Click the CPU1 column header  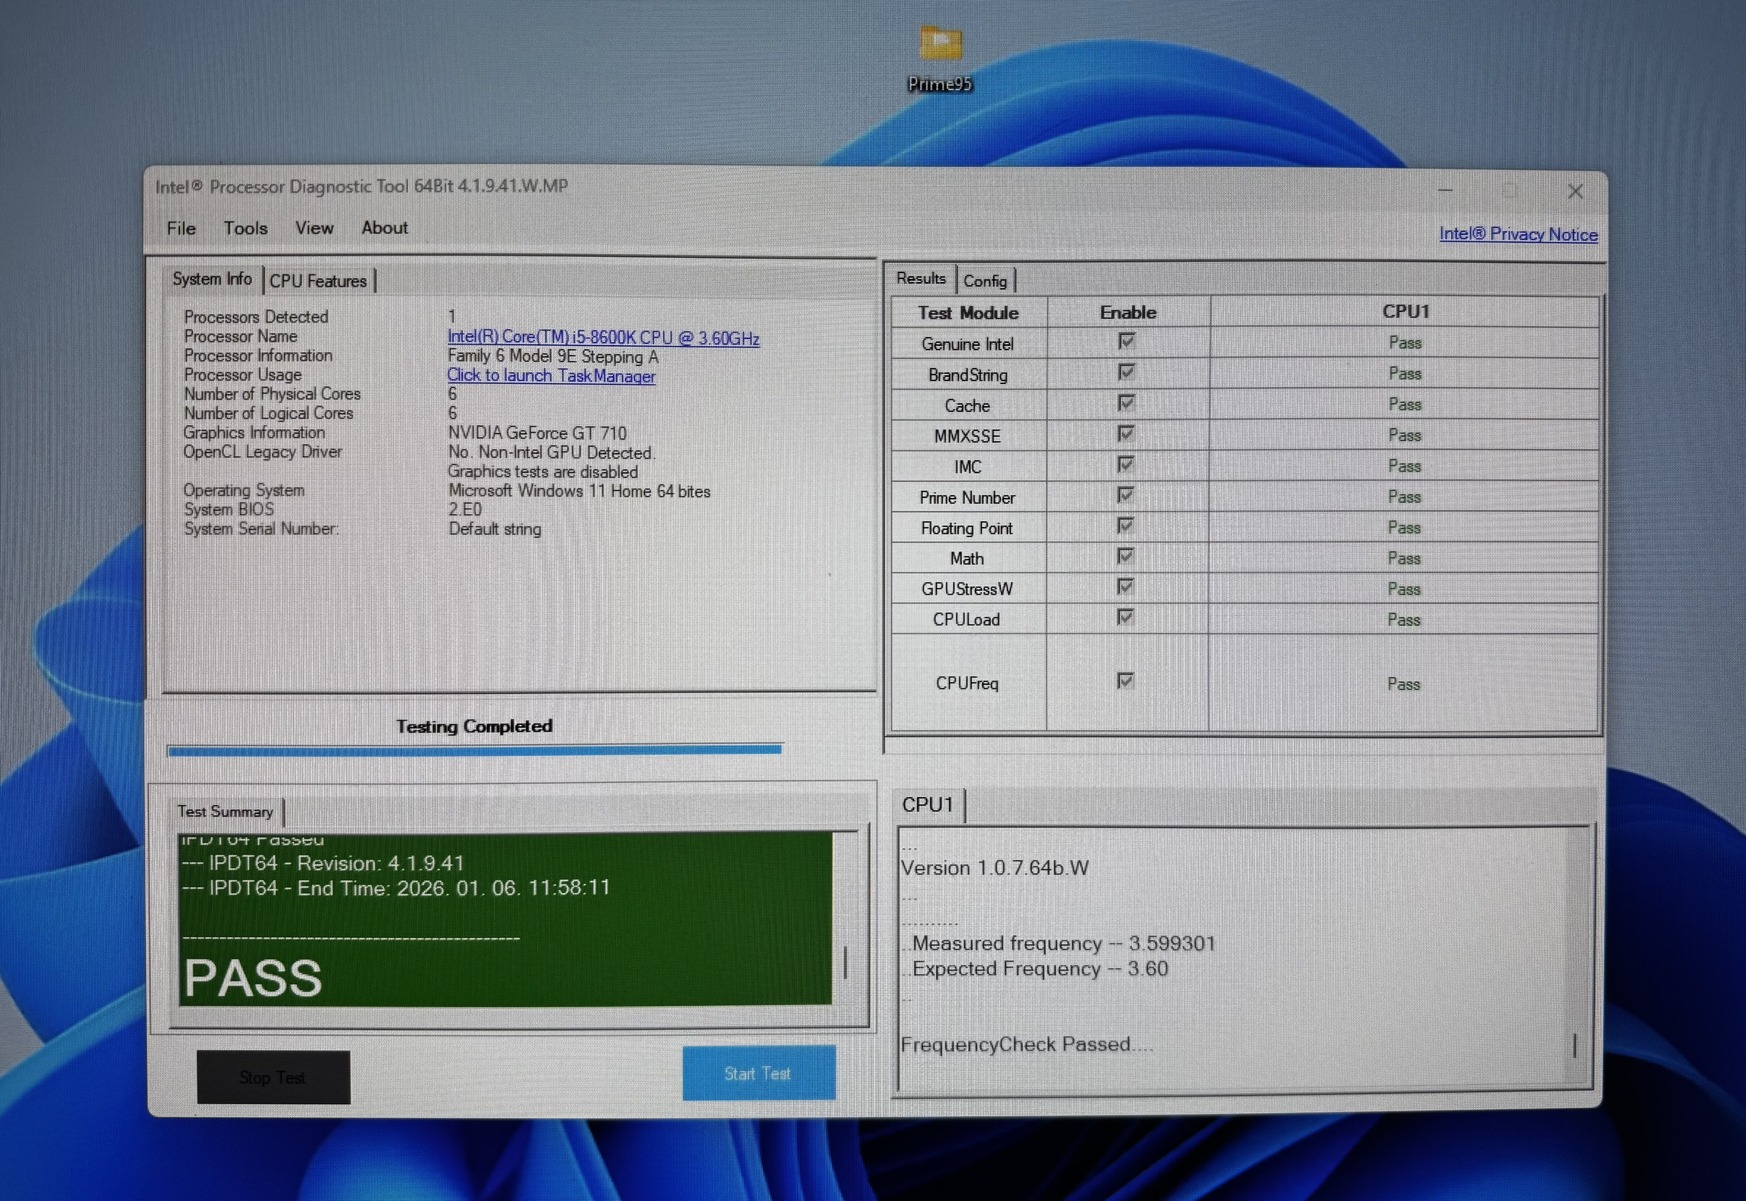pos(1405,312)
